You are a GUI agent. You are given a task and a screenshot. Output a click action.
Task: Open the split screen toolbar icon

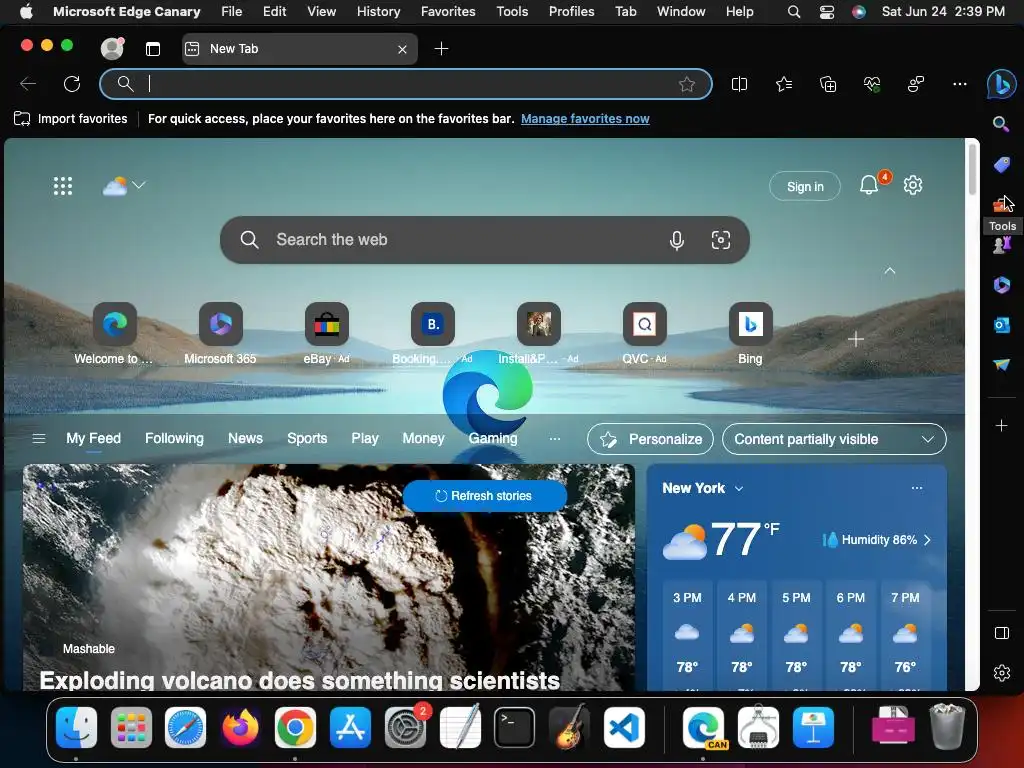739,84
